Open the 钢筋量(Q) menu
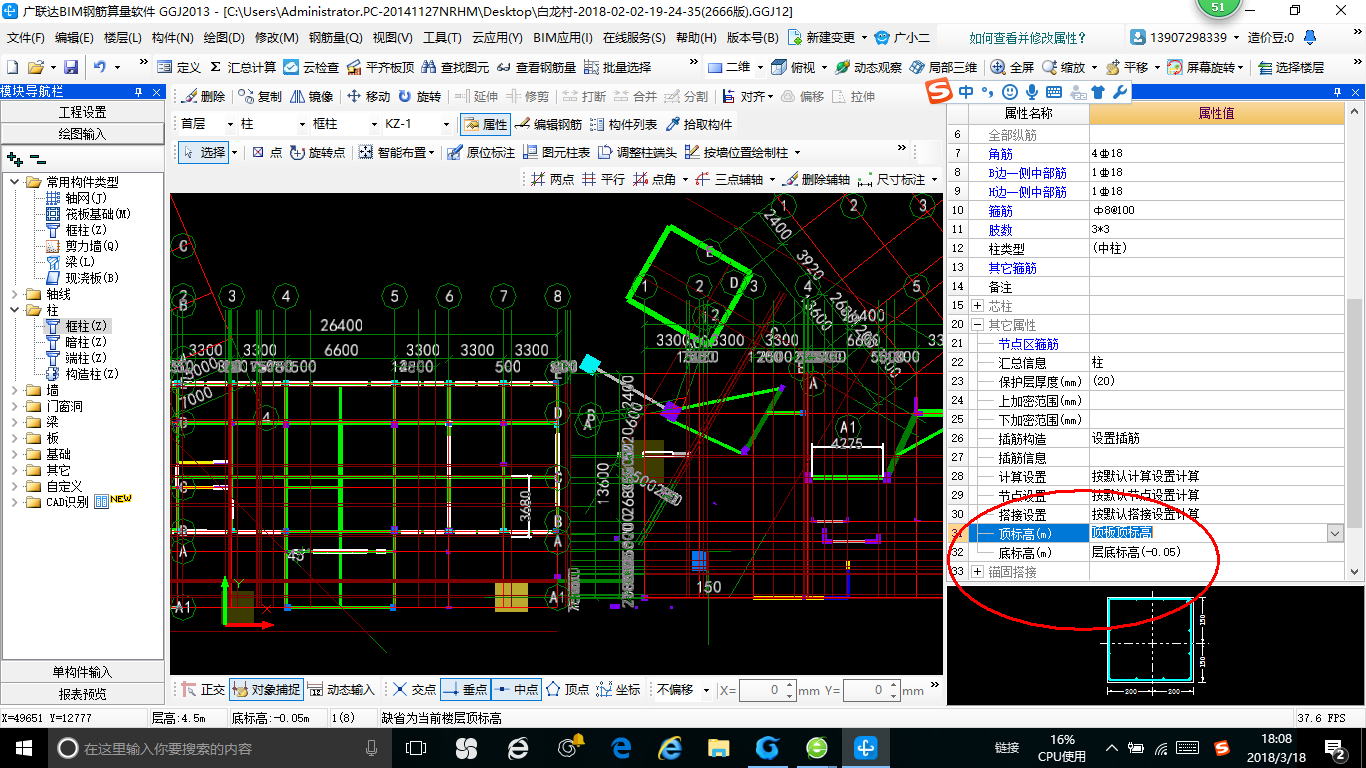Screen dimensions: 1366x768 click(x=335, y=38)
